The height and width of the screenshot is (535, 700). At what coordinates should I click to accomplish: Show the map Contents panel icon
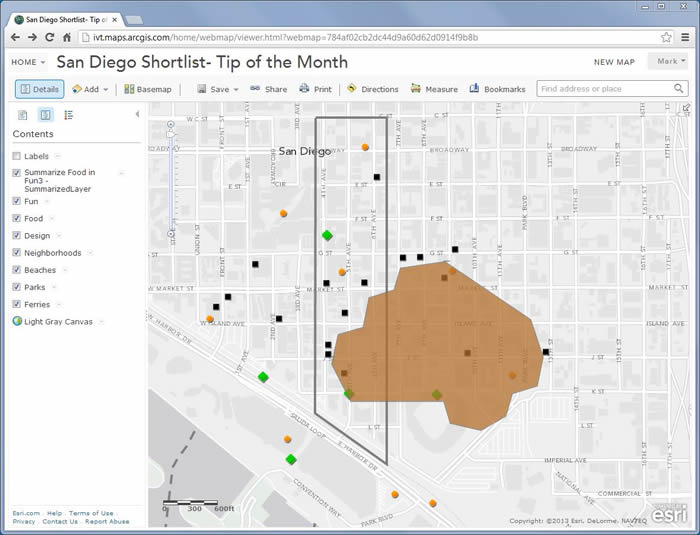[x=46, y=115]
